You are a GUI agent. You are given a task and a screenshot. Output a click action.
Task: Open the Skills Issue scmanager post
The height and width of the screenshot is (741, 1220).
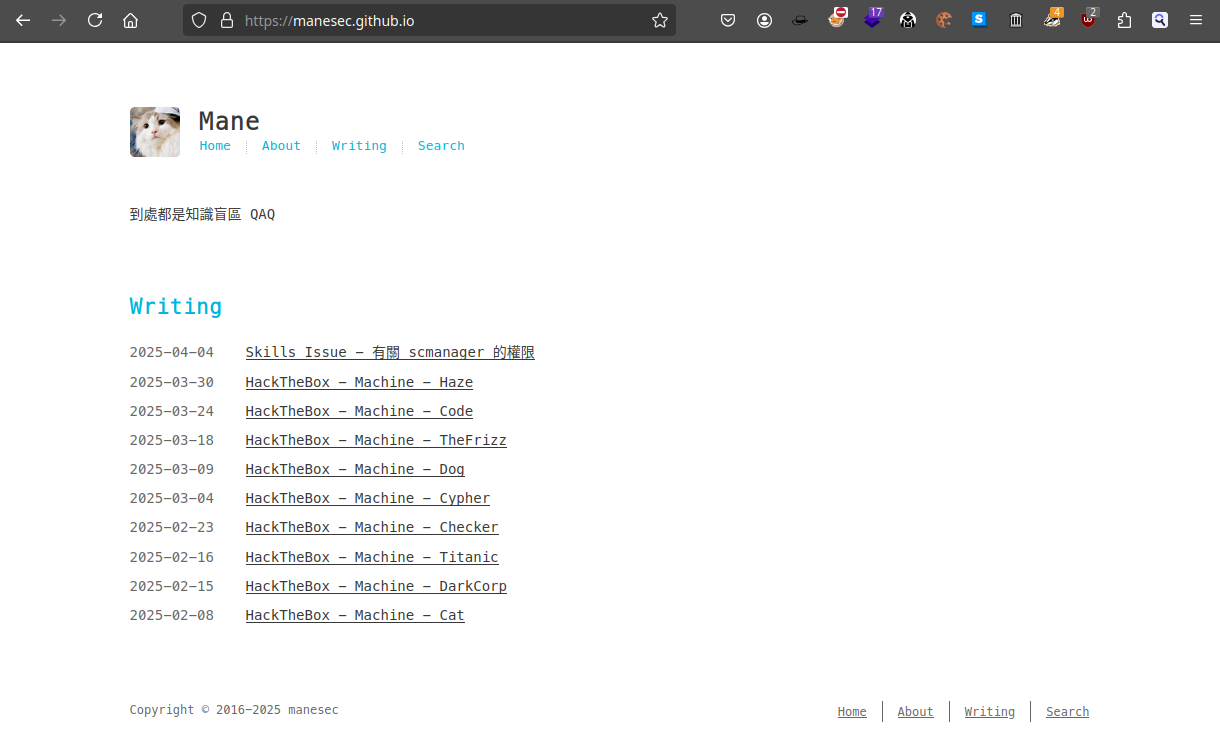390,353
